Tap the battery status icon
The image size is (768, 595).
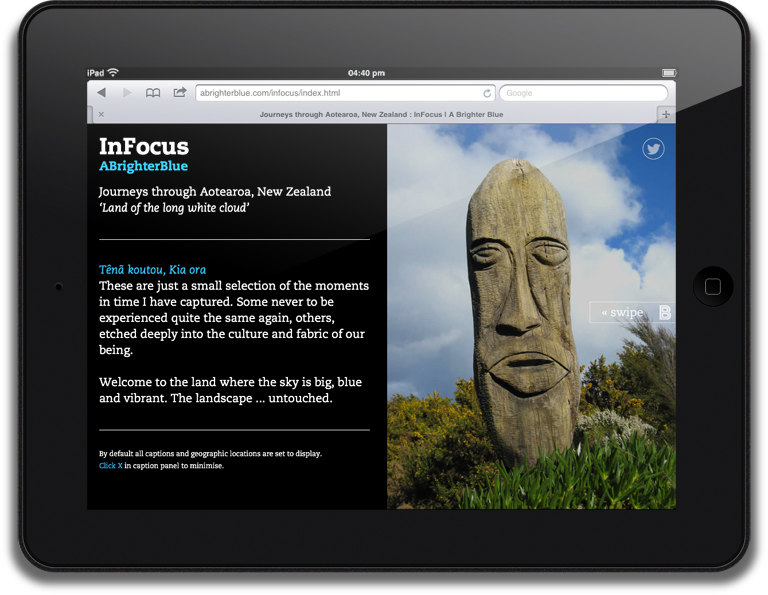coord(667,73)
